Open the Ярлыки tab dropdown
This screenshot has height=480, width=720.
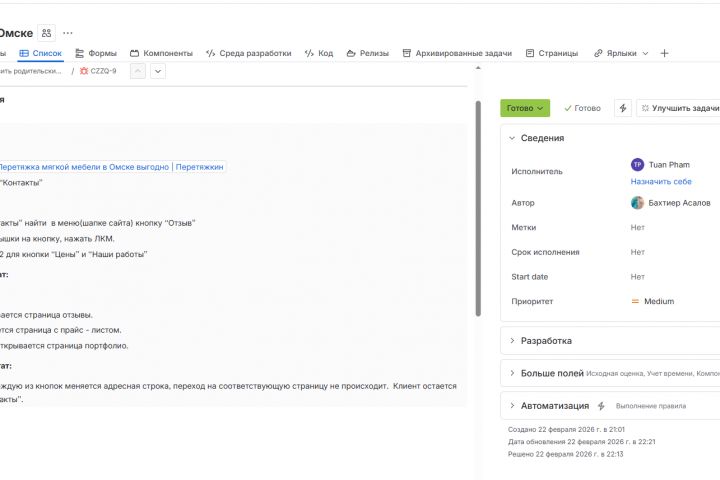pyautogui.click(x=645, y=53)
